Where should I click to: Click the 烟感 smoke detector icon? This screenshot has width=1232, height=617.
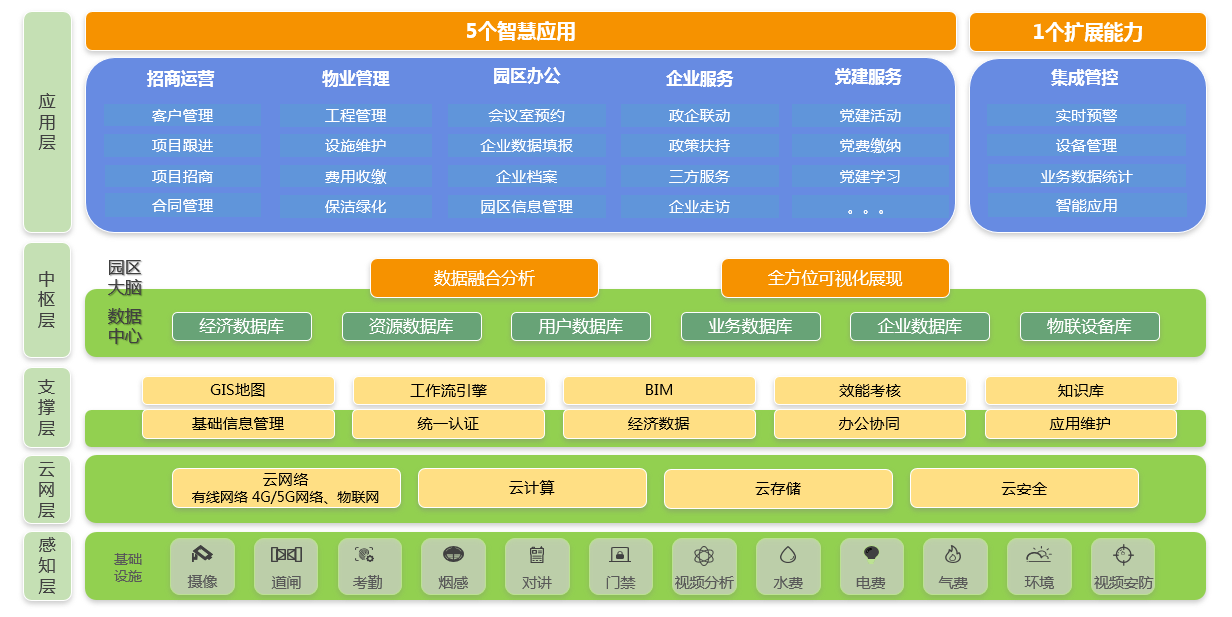tap(453, 567)
